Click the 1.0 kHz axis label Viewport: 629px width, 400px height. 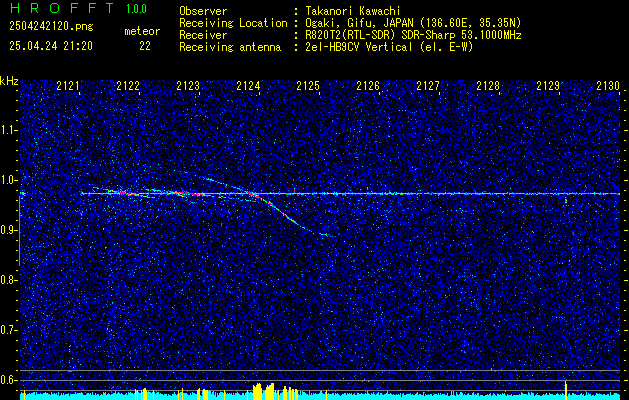(x=9, y=180)
